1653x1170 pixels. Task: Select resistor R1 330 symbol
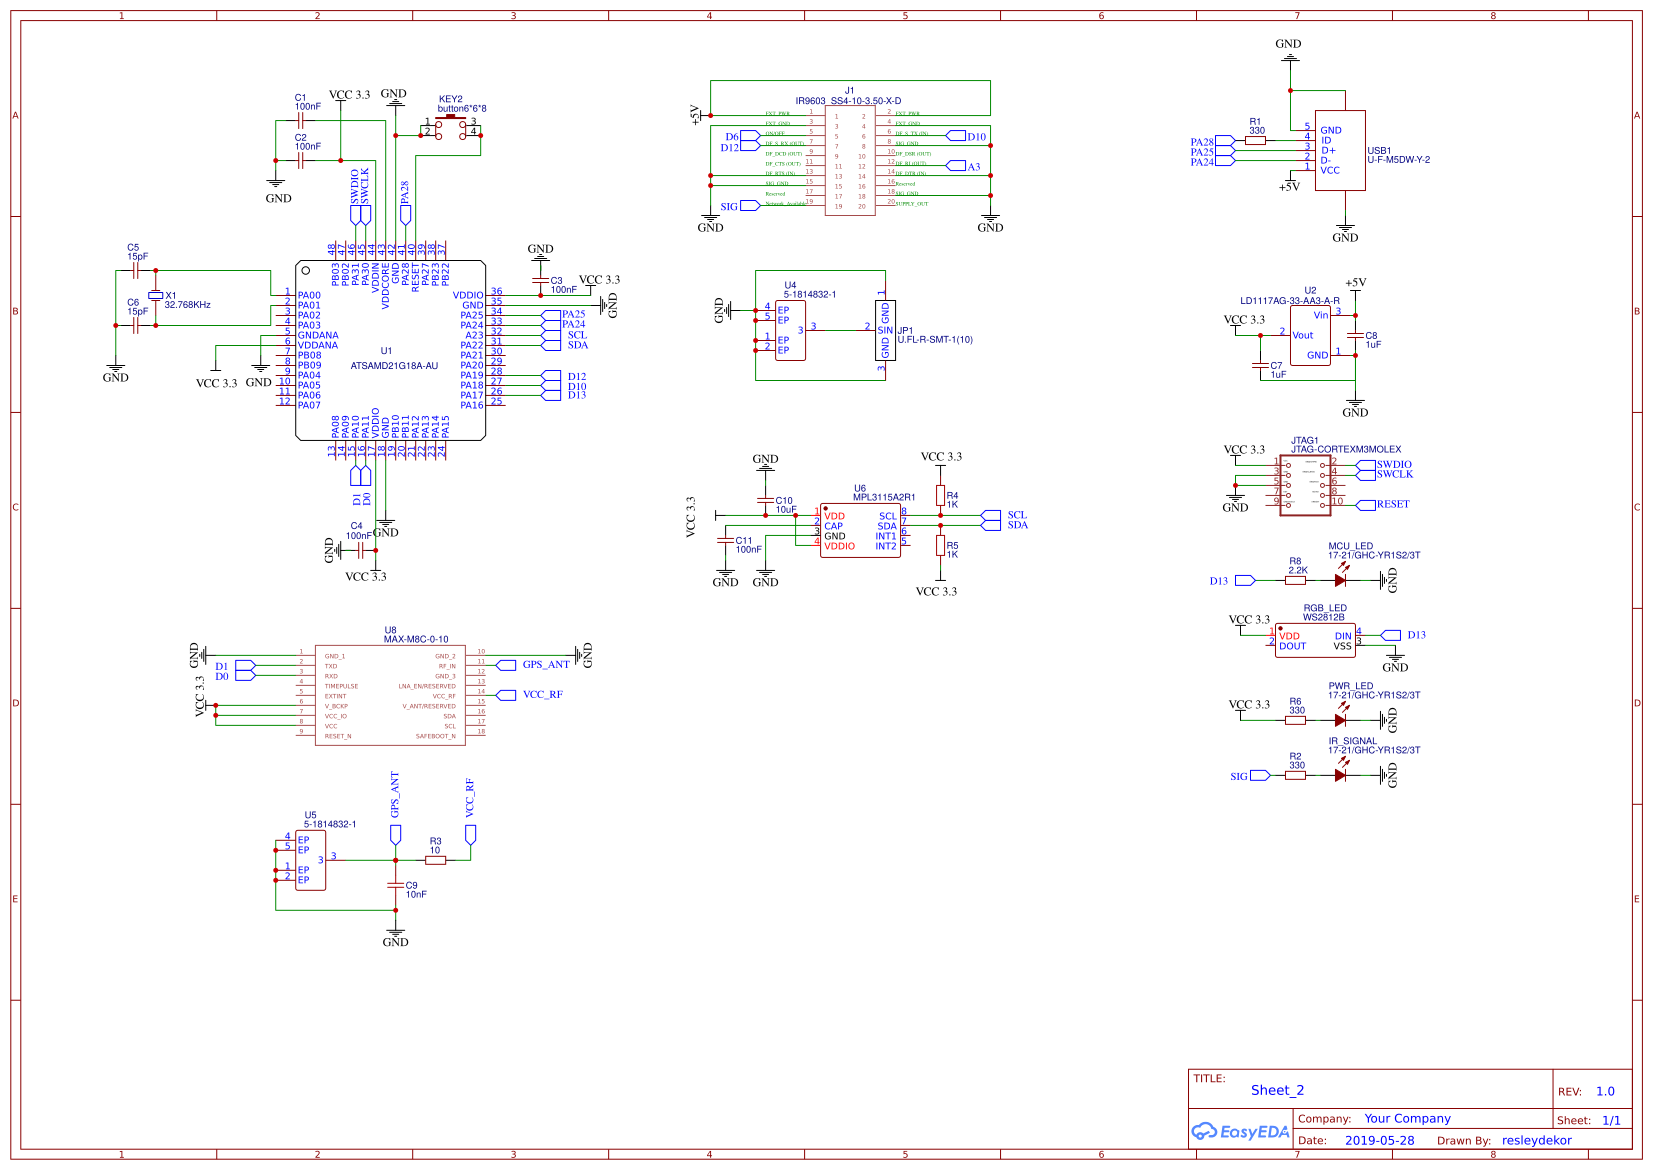pyautogui.click(x=1256, y=141)
